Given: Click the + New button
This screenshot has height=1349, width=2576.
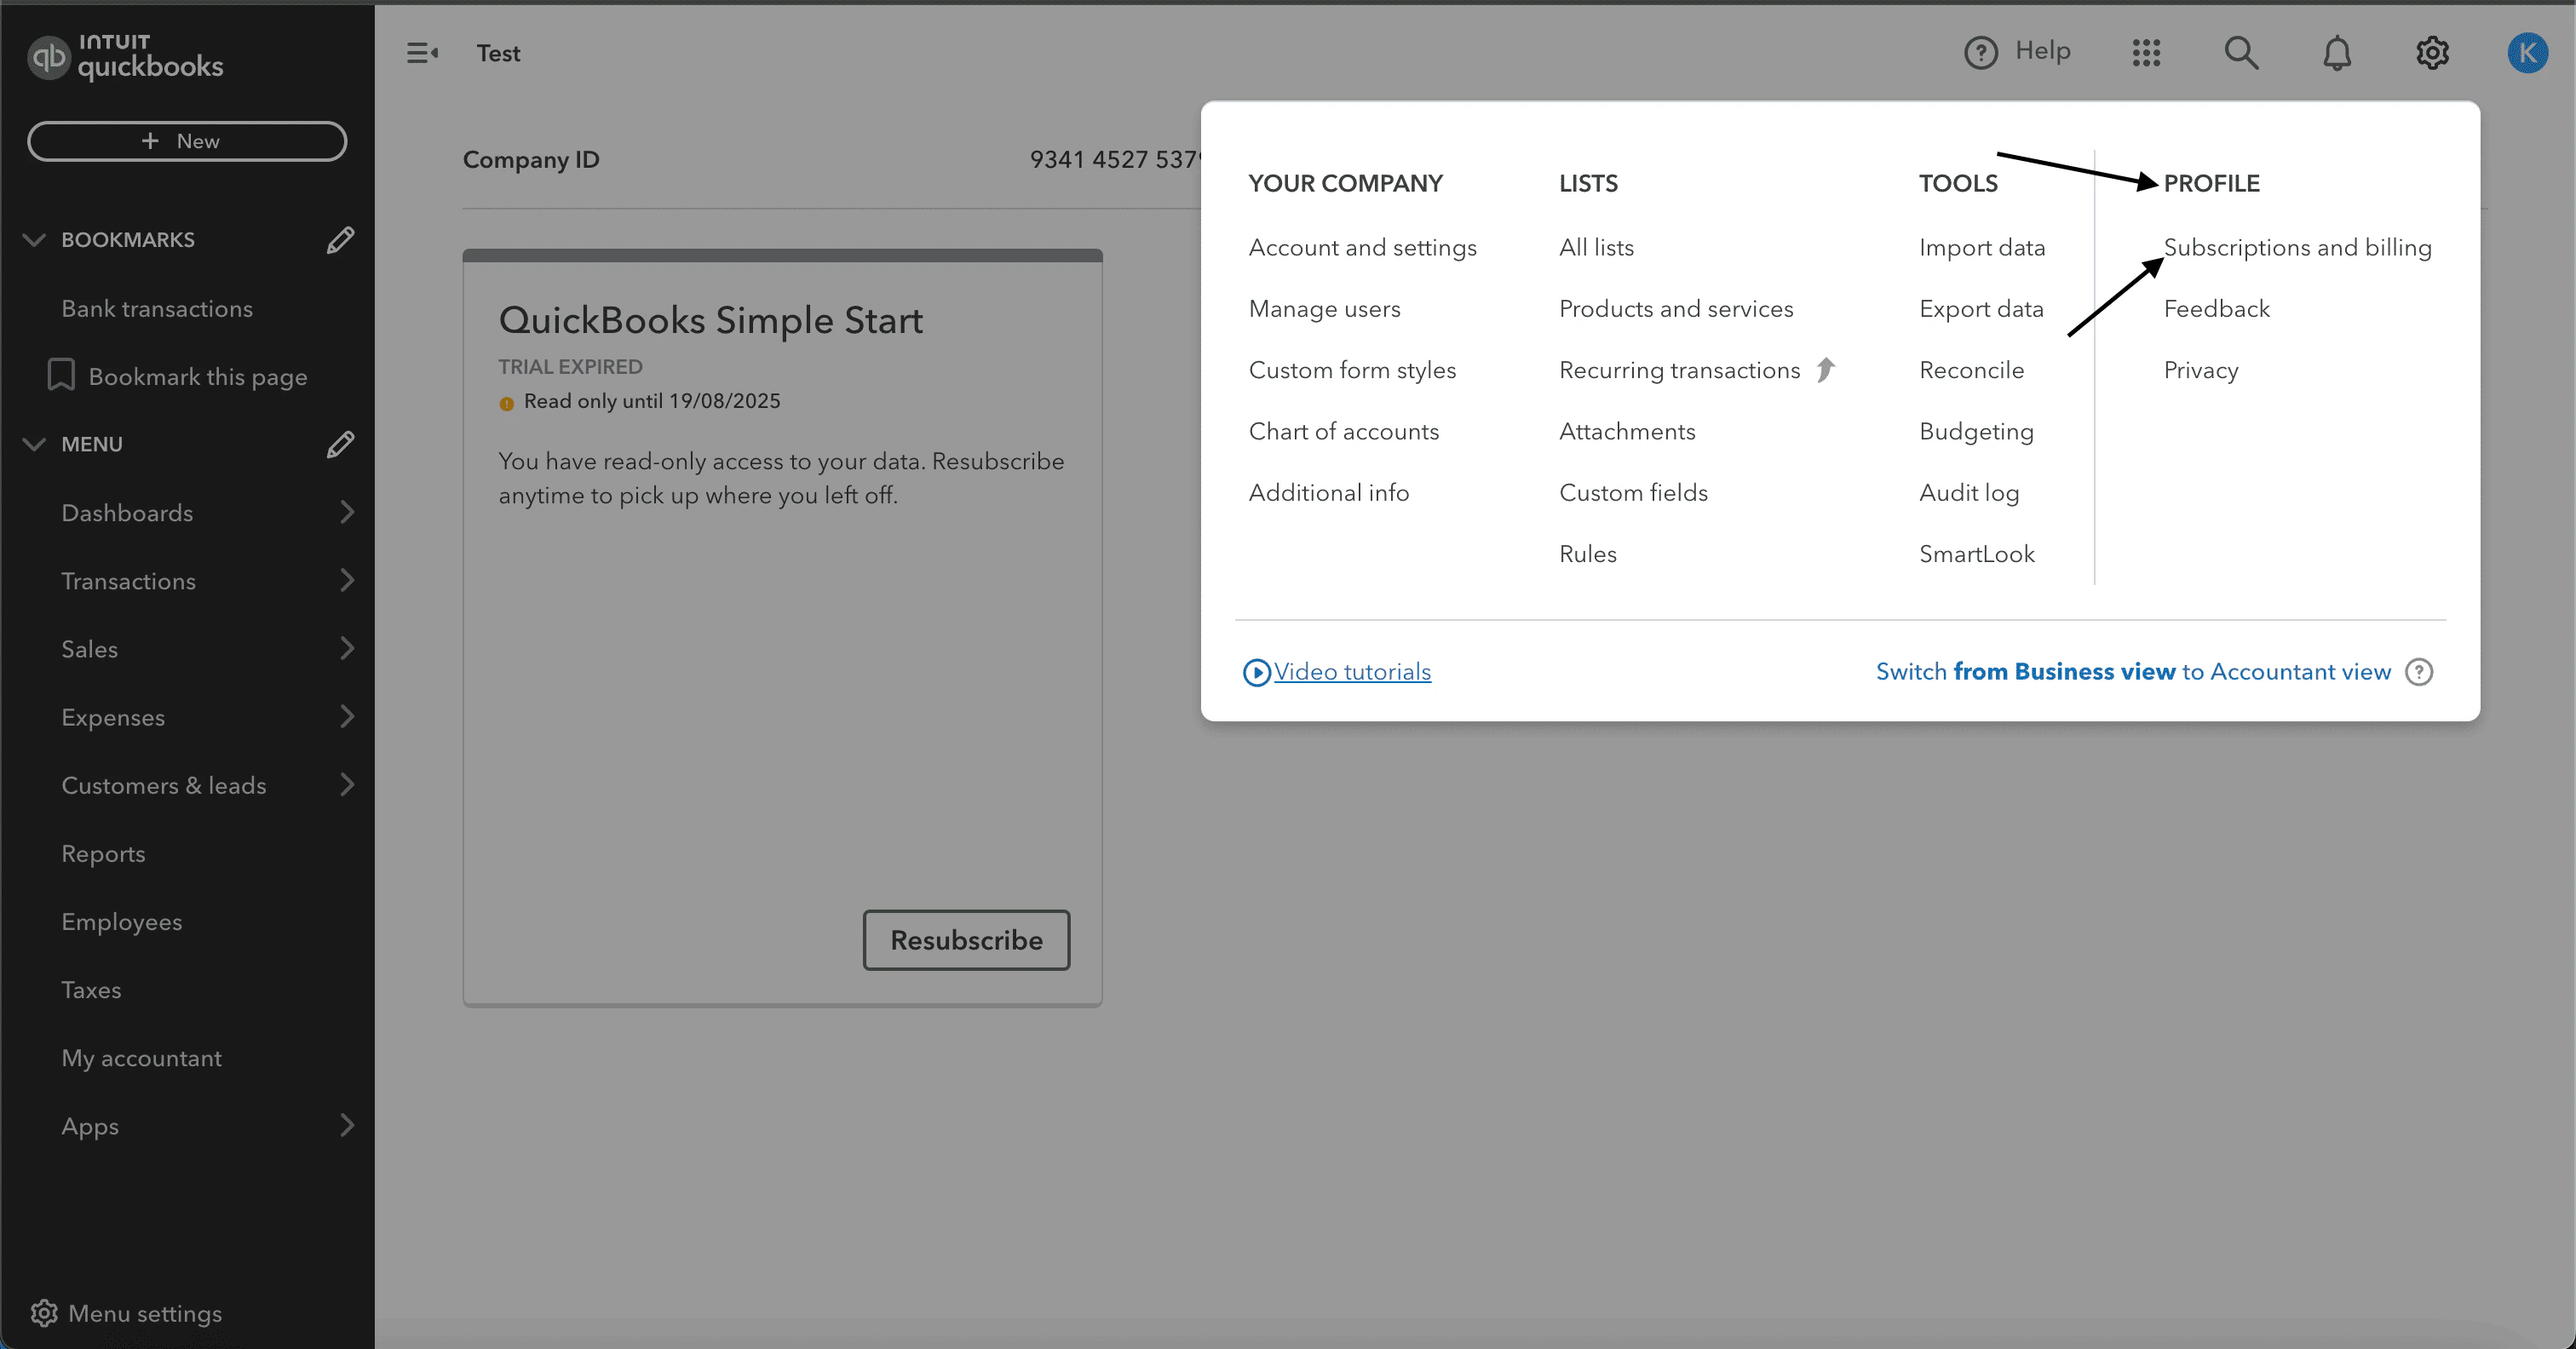Looking at the screenshot, I should [187, 141].
